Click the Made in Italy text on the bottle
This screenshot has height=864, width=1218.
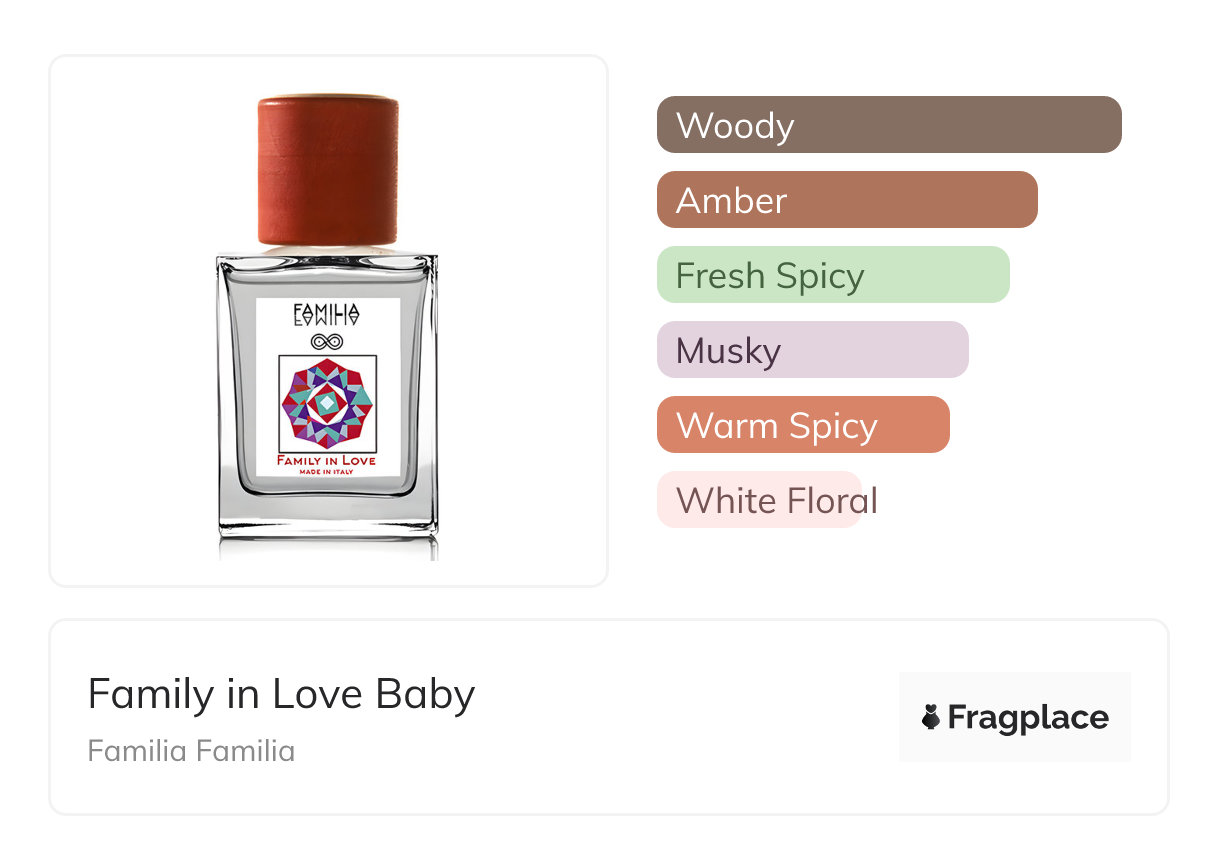(327, 471)
